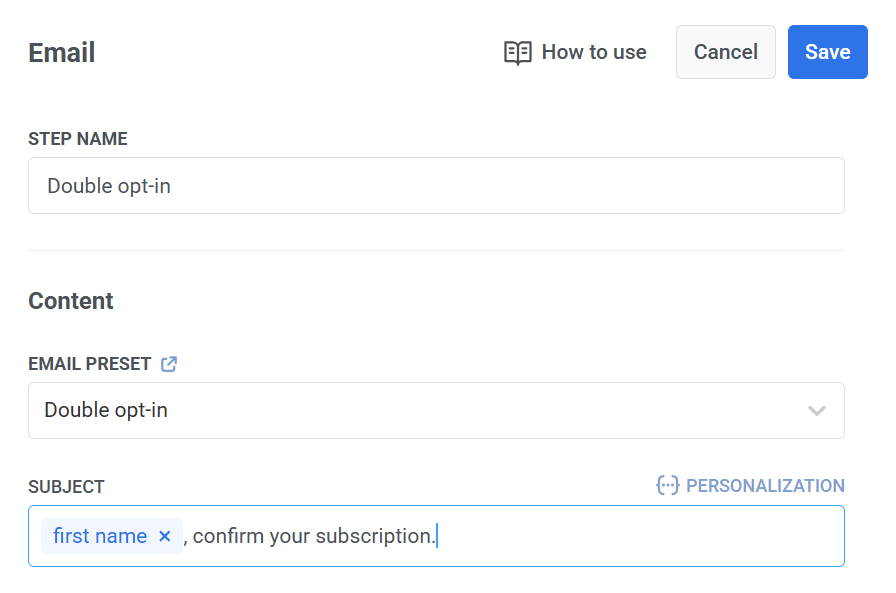Click the Email panel title
This screenshot has width=896, height=593.
62,53
